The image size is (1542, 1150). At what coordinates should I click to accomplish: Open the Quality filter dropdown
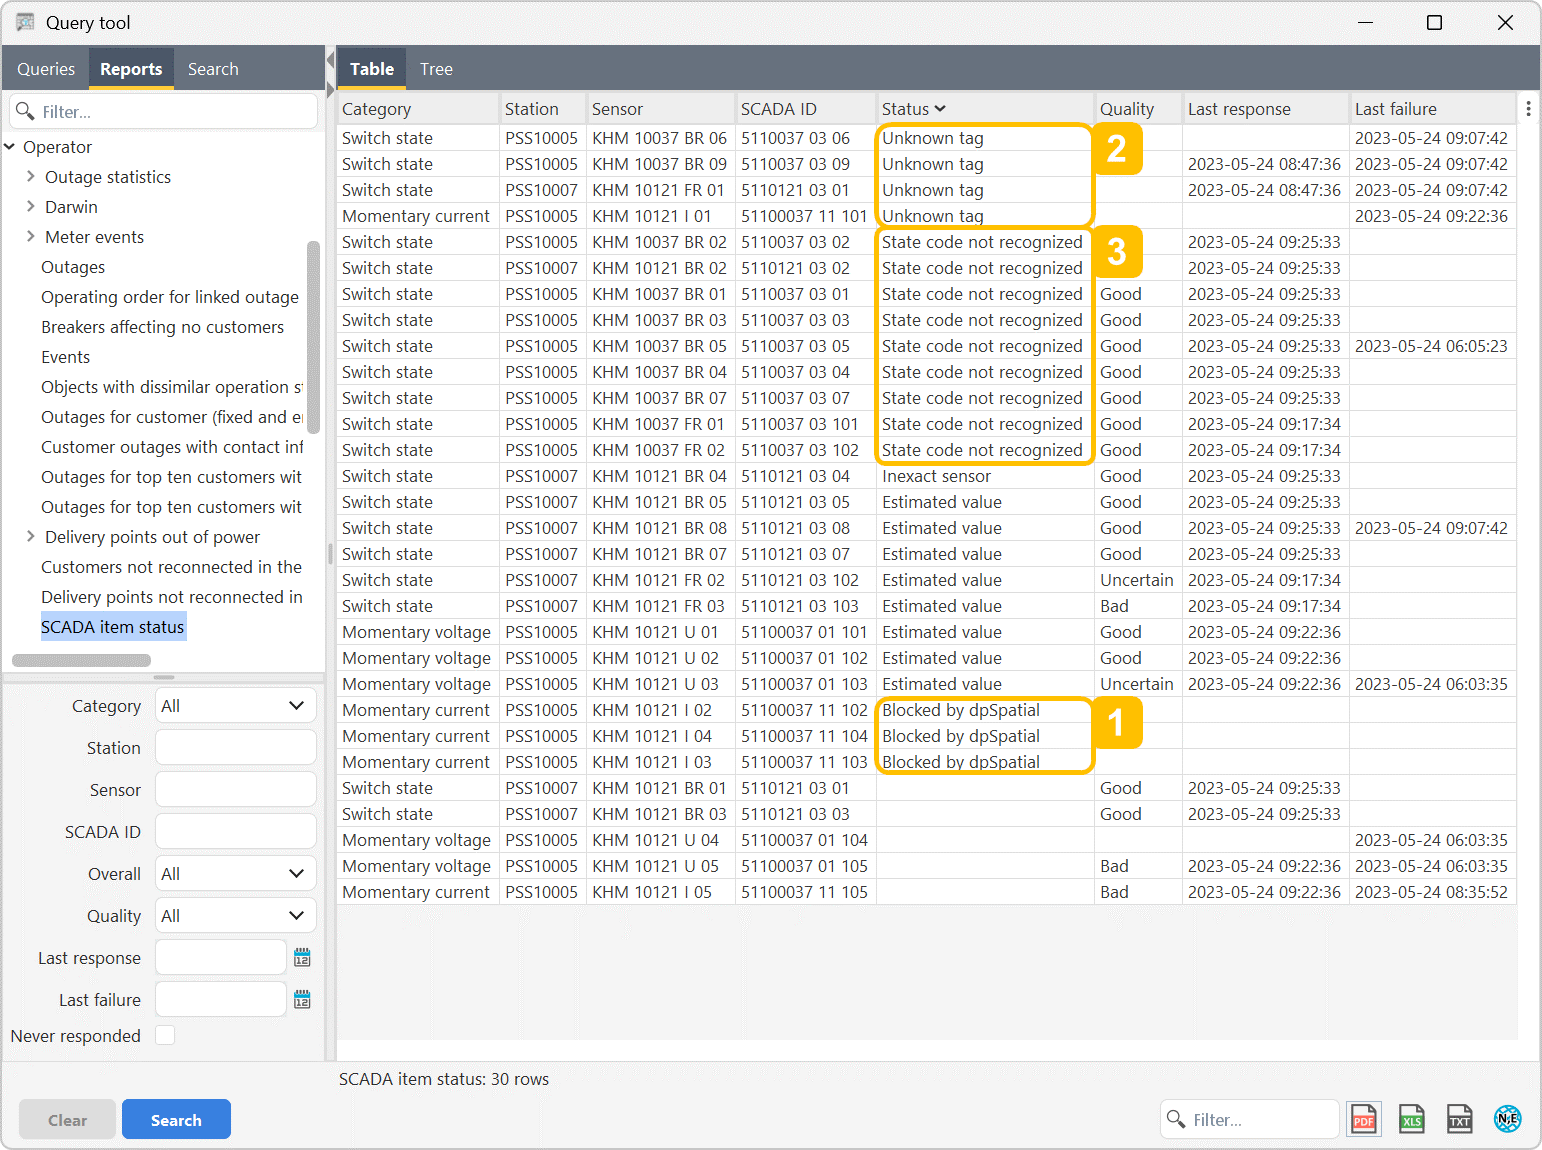236,916
